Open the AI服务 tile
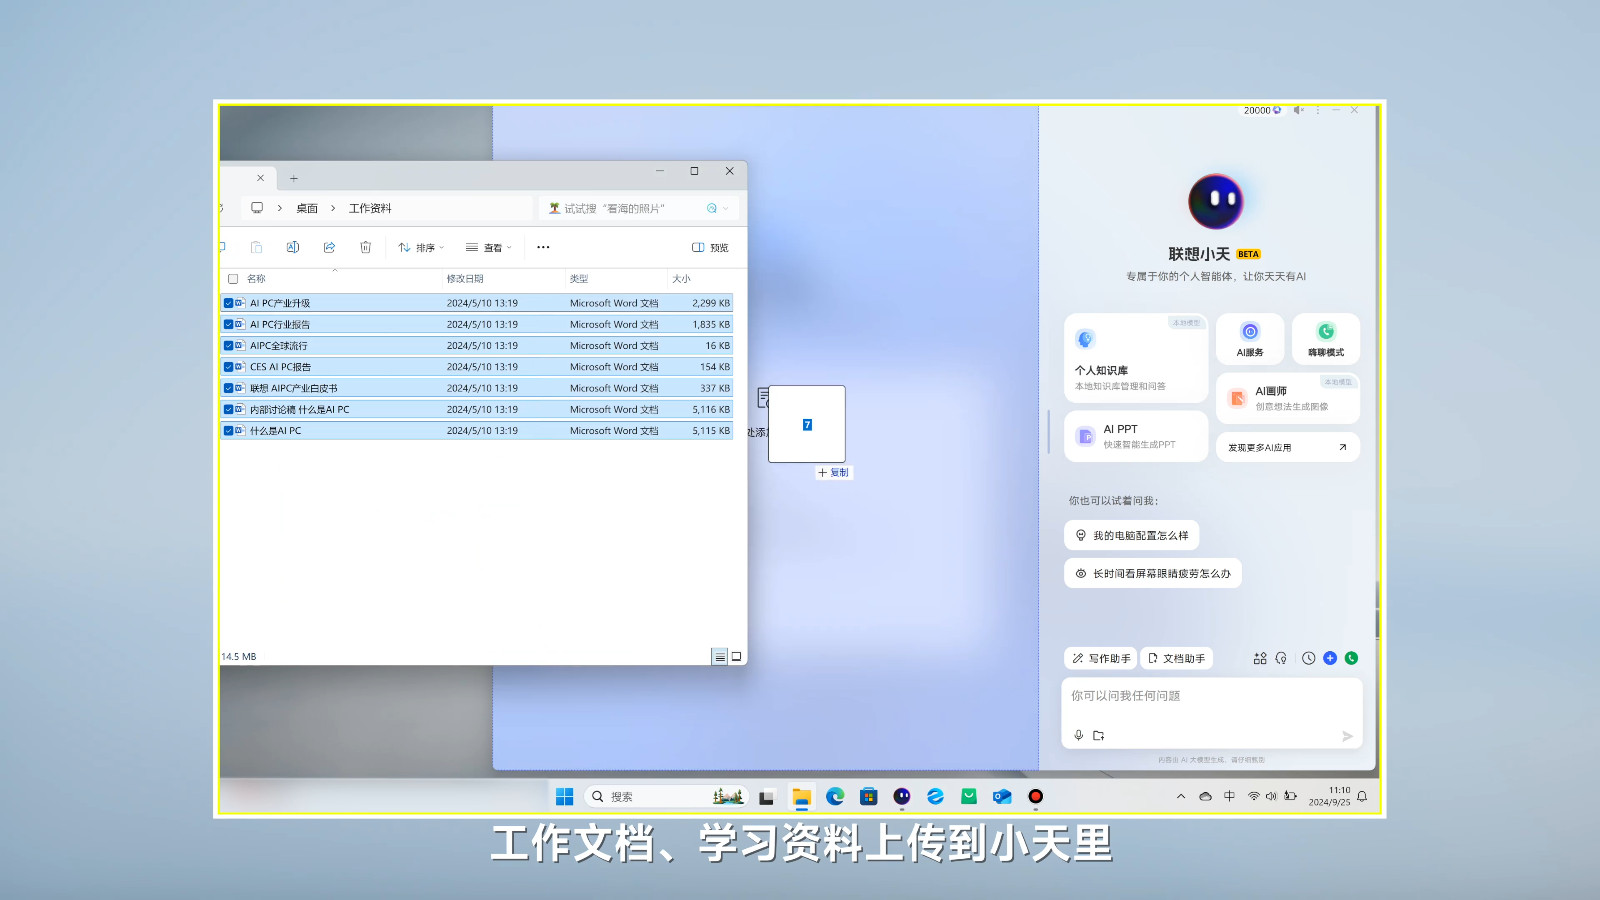Image resolution: width=1600 pixels, height=900 pixels. click(1250, 339)
